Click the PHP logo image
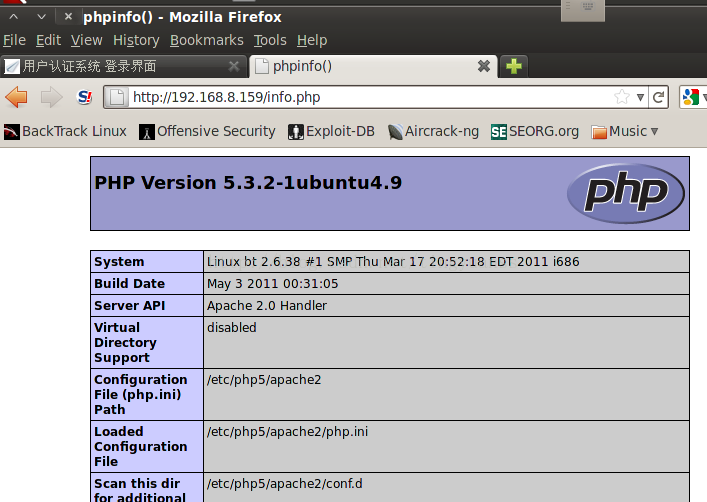Viewport: 707px width, 502px height. [x=626, y=193]
